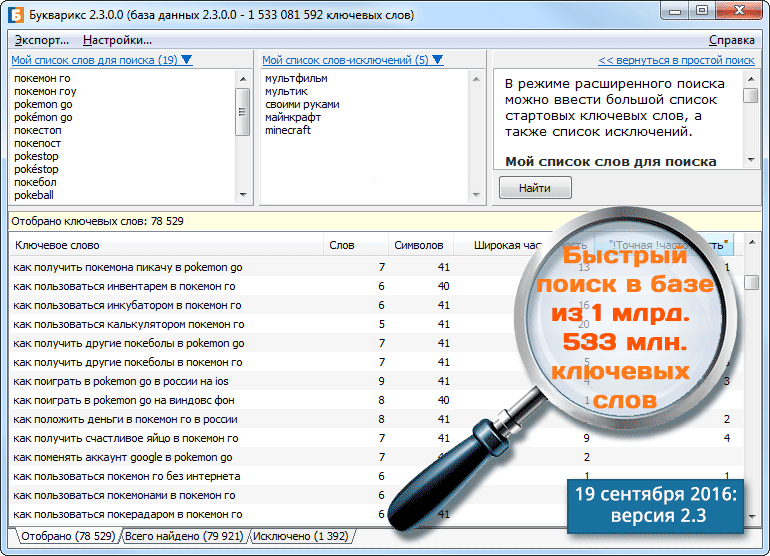Open the Настройки menu
This screenshot has height=556, width=770.
(x=117, y=40)
